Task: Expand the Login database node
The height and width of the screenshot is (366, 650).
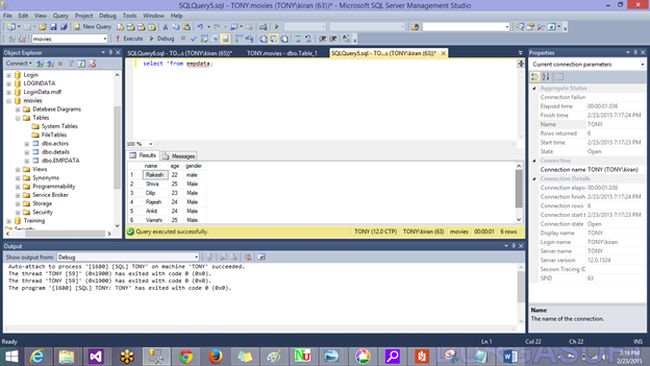Action: (x=9, y=75)
